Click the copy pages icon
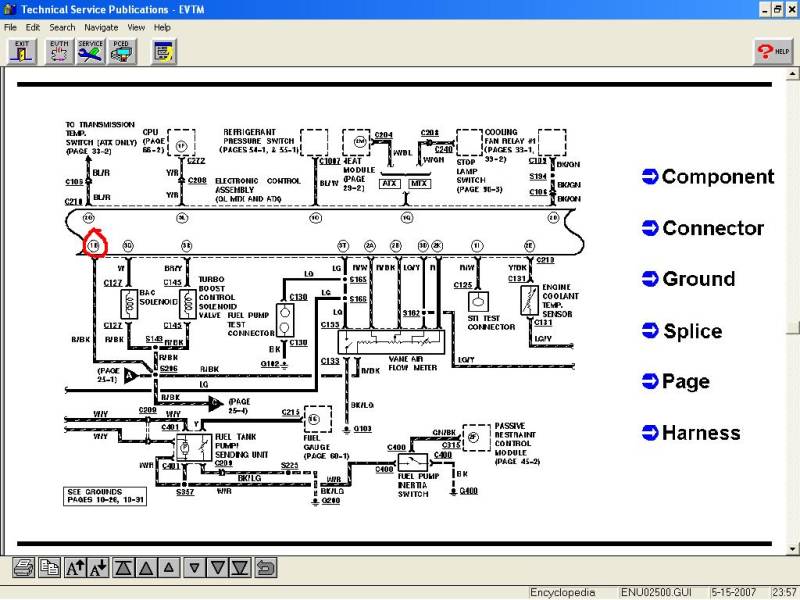Image resolution: width=800 pixels, height=600 pixels. coord(49,567)
